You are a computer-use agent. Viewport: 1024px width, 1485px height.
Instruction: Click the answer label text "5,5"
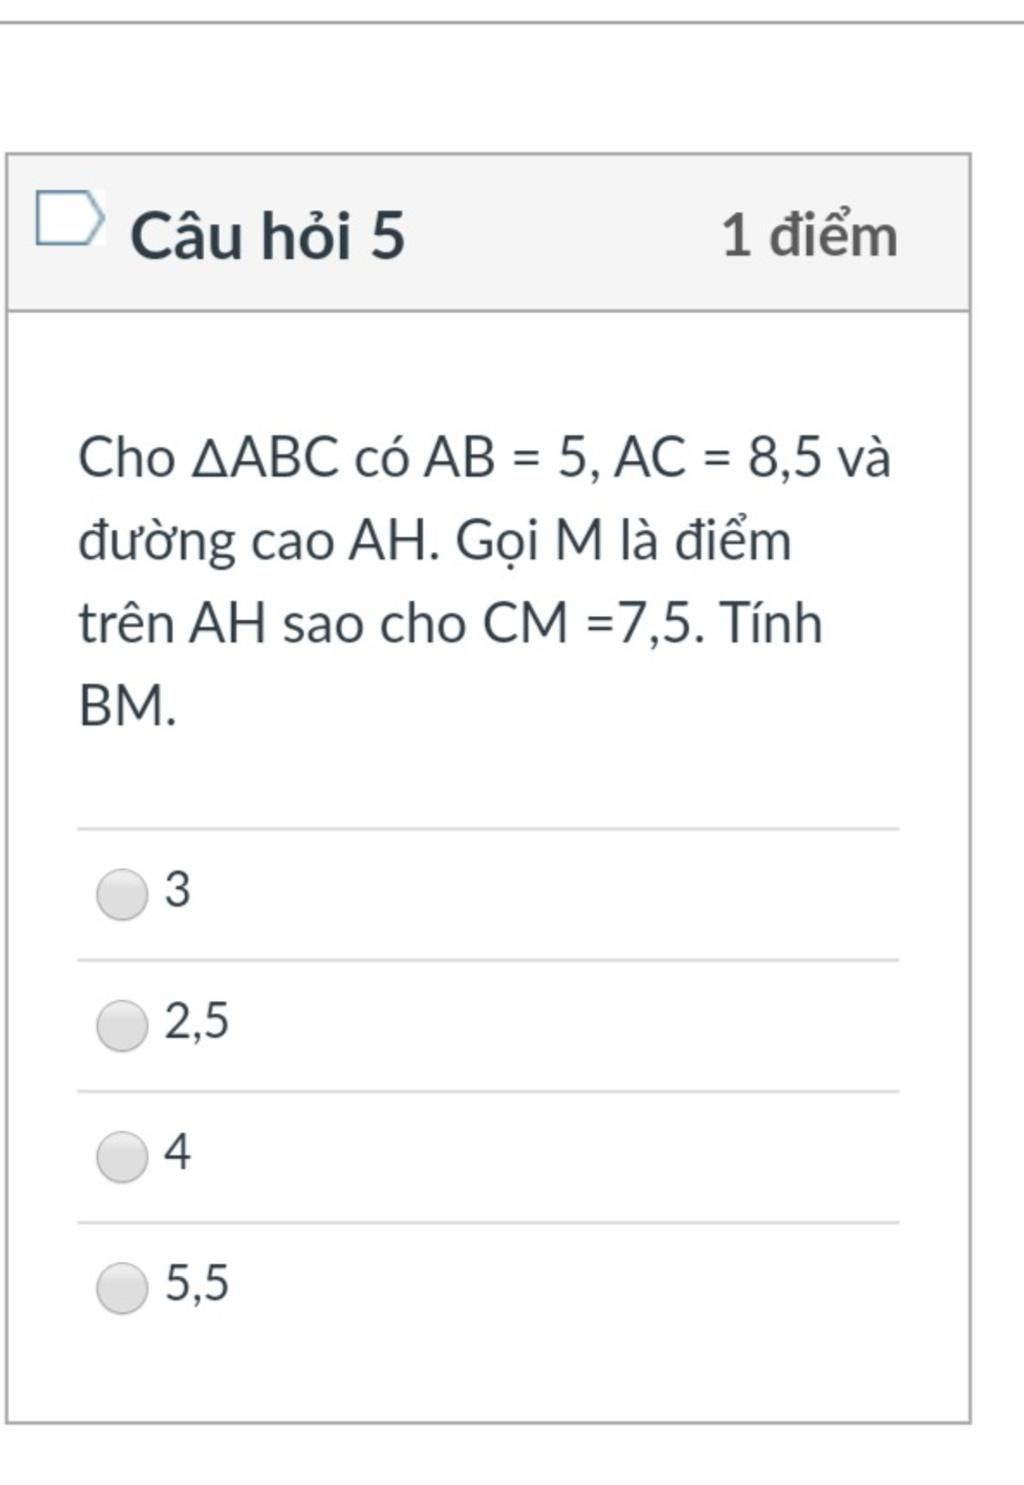(197, 1283)
